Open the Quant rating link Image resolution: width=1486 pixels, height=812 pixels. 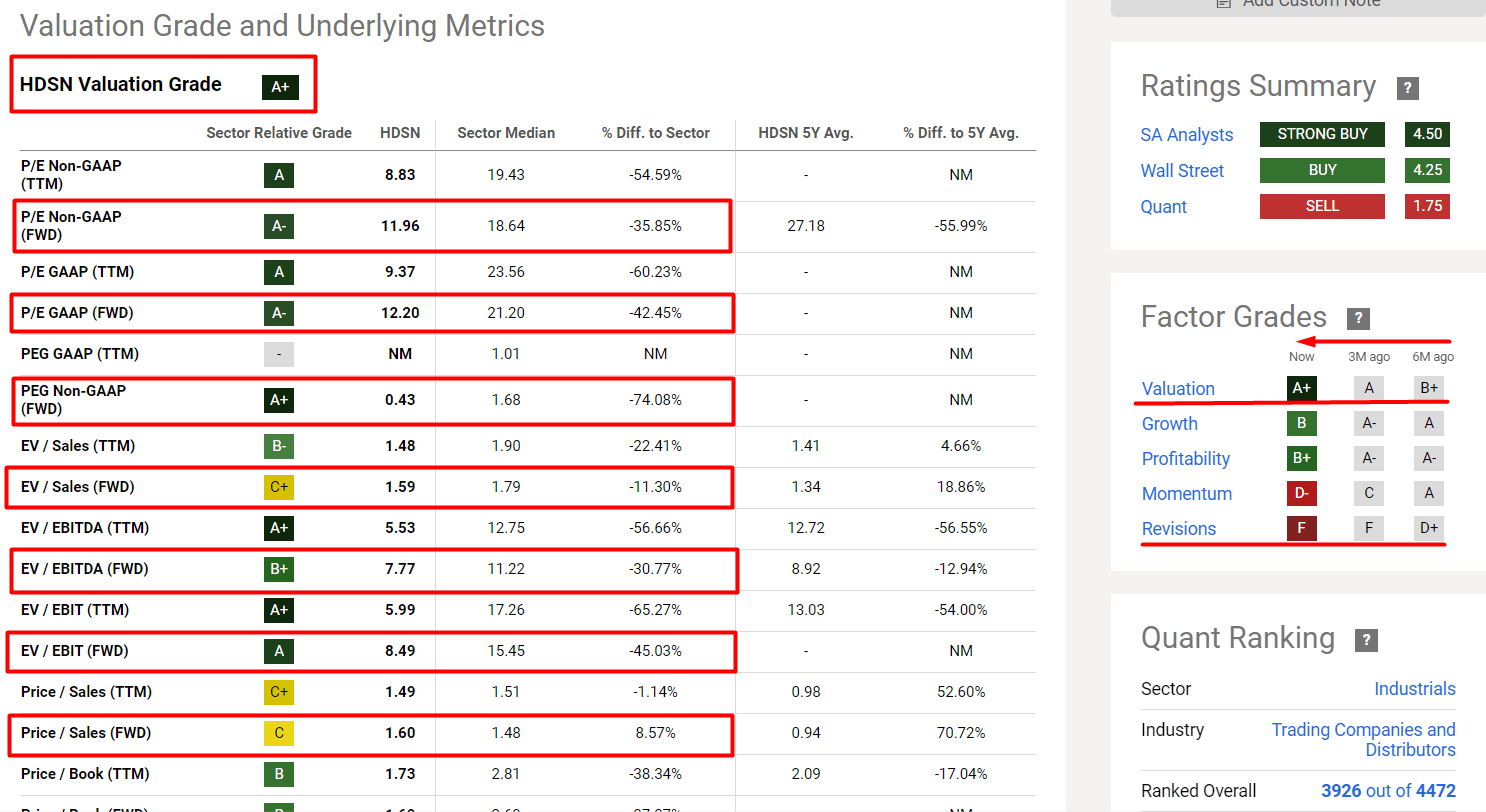coord(1164,207)
